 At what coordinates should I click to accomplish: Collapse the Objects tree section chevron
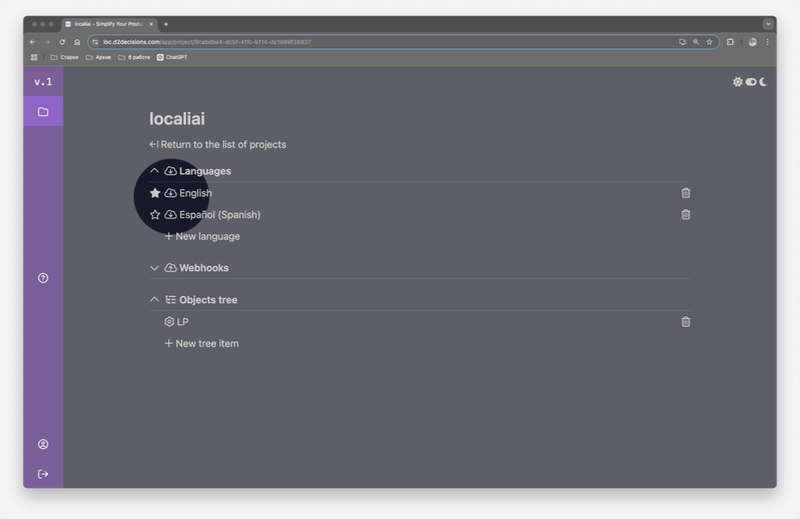pos(154,300)
